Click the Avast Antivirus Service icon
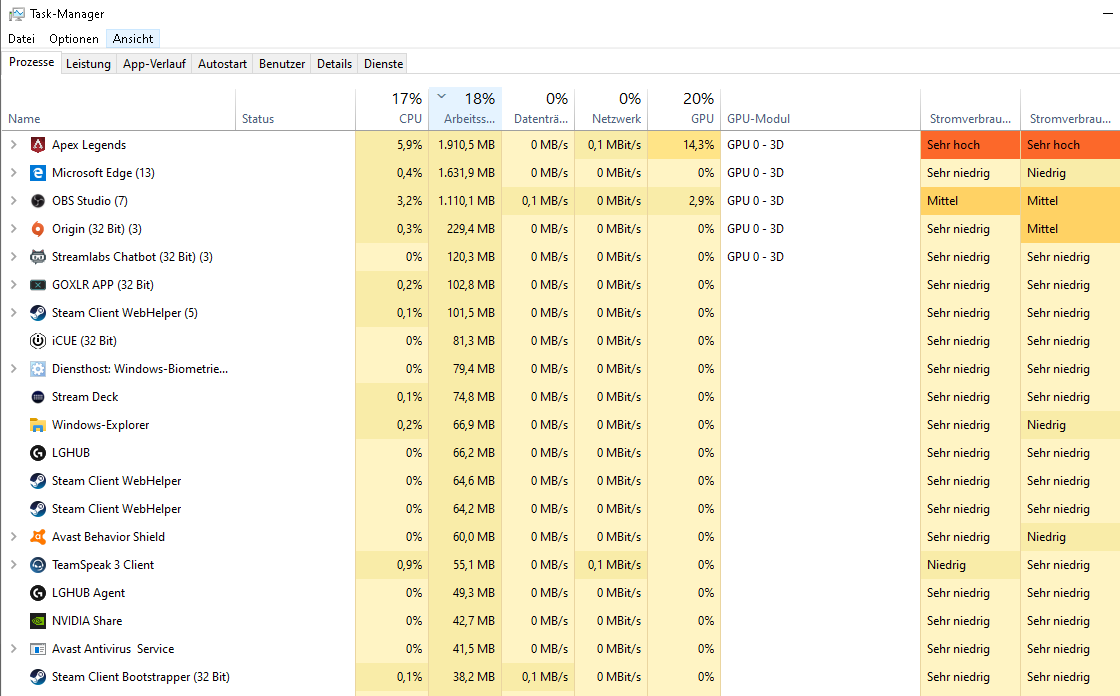 (x=38, y=649)
